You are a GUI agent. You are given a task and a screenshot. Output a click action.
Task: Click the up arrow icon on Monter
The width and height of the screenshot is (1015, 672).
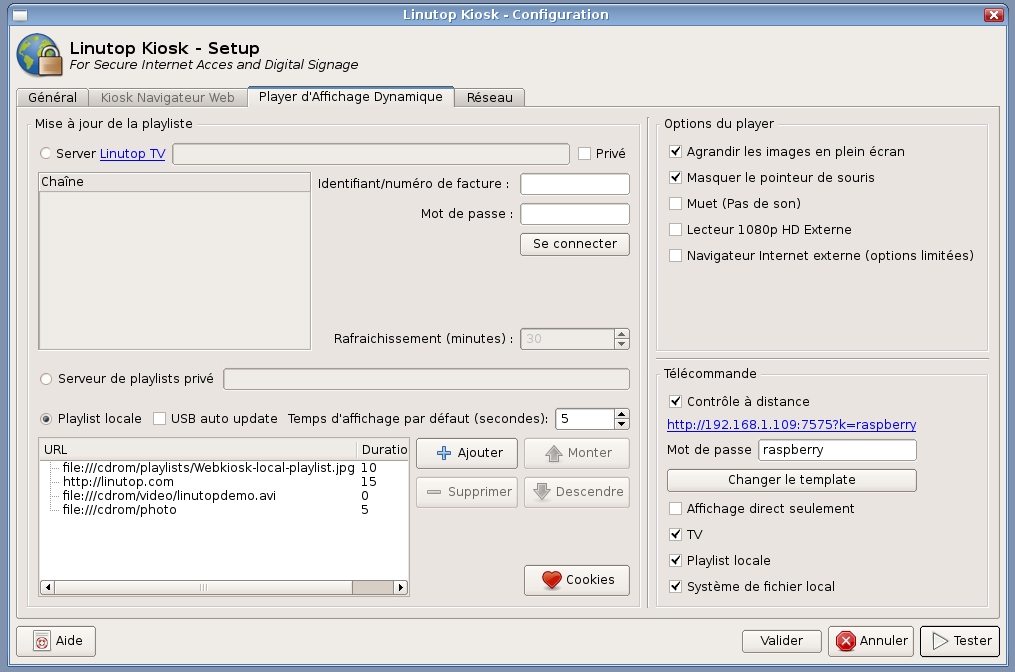tap(553, 453)
